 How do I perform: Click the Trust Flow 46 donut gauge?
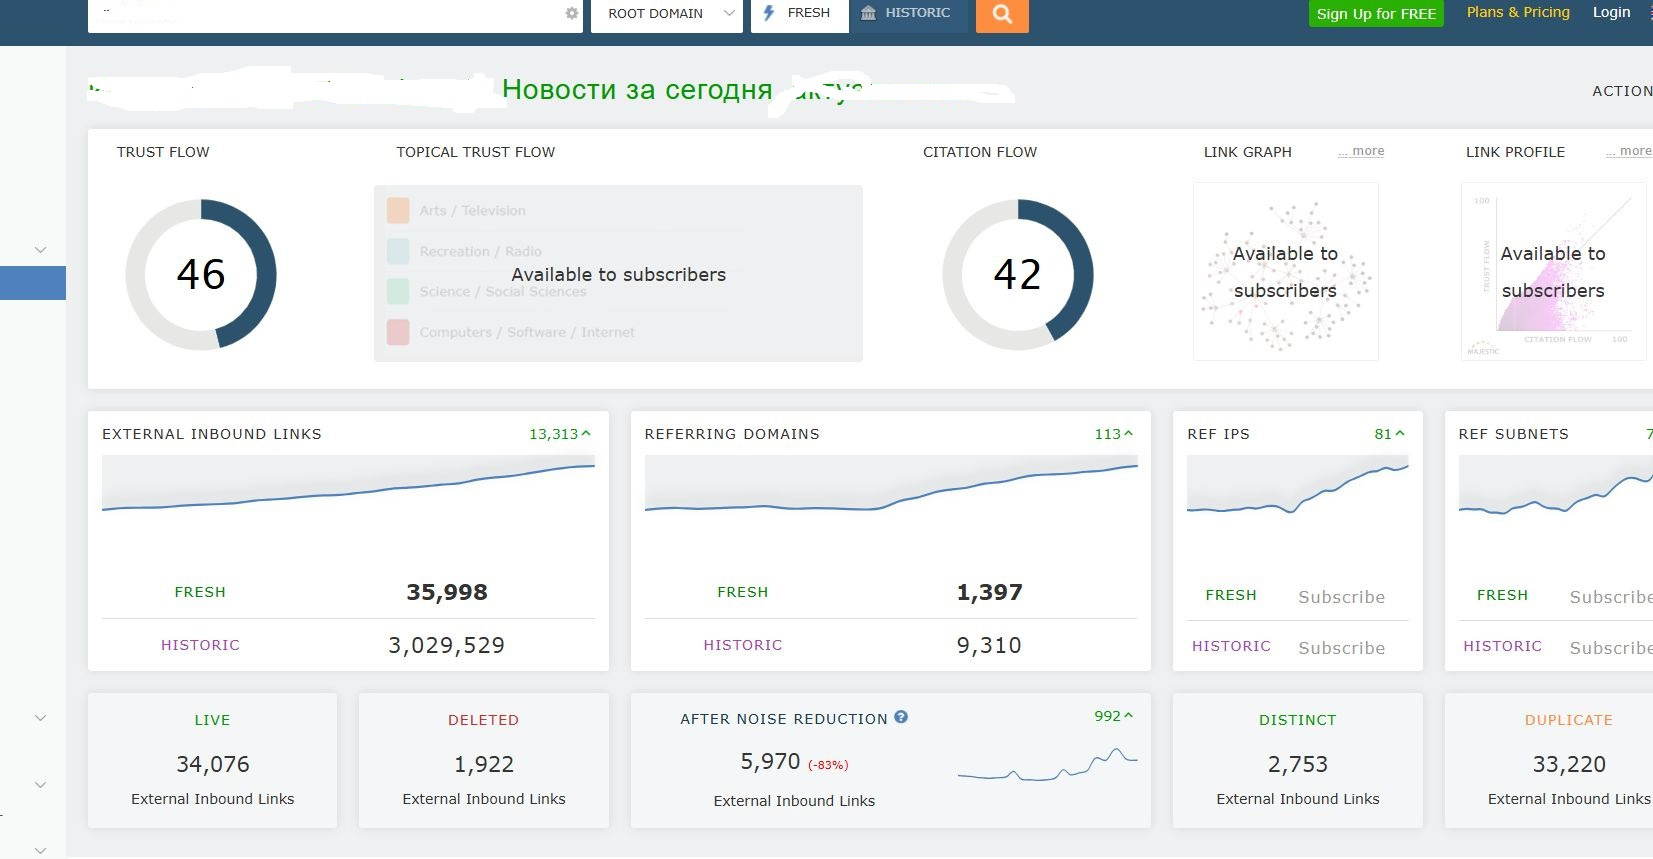click(x=201, y=274)
